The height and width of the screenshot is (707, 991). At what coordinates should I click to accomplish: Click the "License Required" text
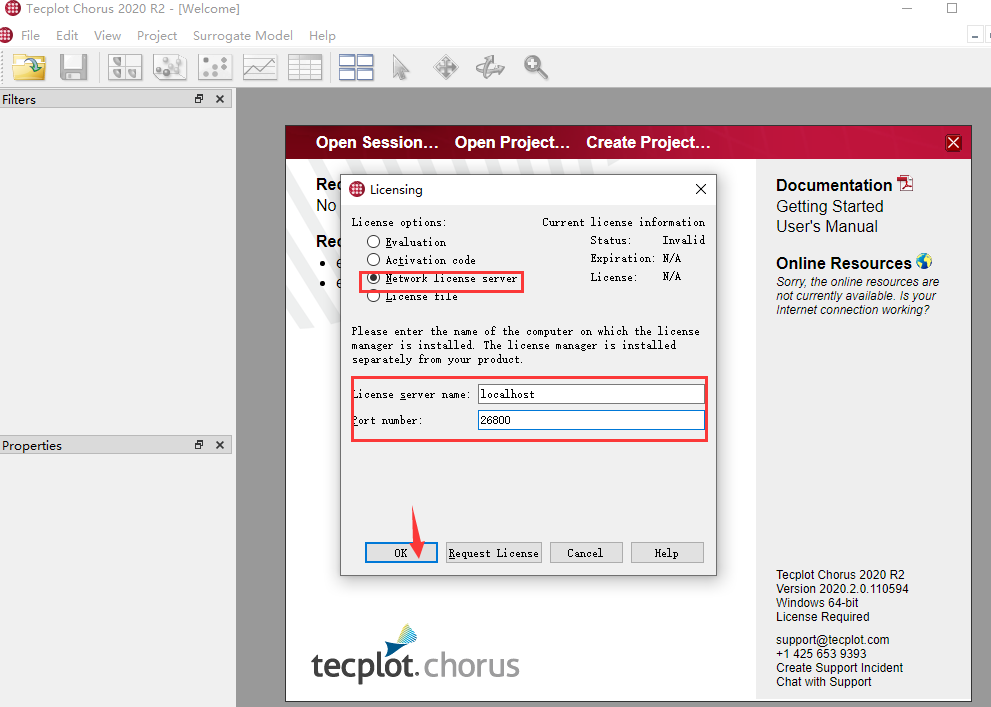coord(822,617)
